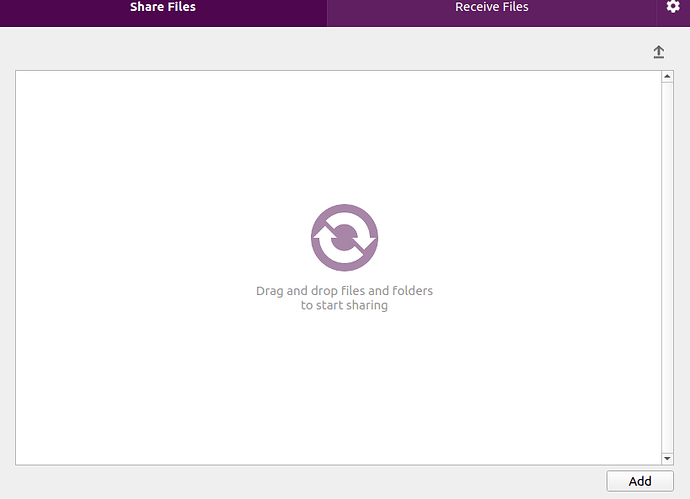The width and height of the screenshot is (690, 499).
Task: Click the "Drag and drop files and folders" text
Action: 344,291
